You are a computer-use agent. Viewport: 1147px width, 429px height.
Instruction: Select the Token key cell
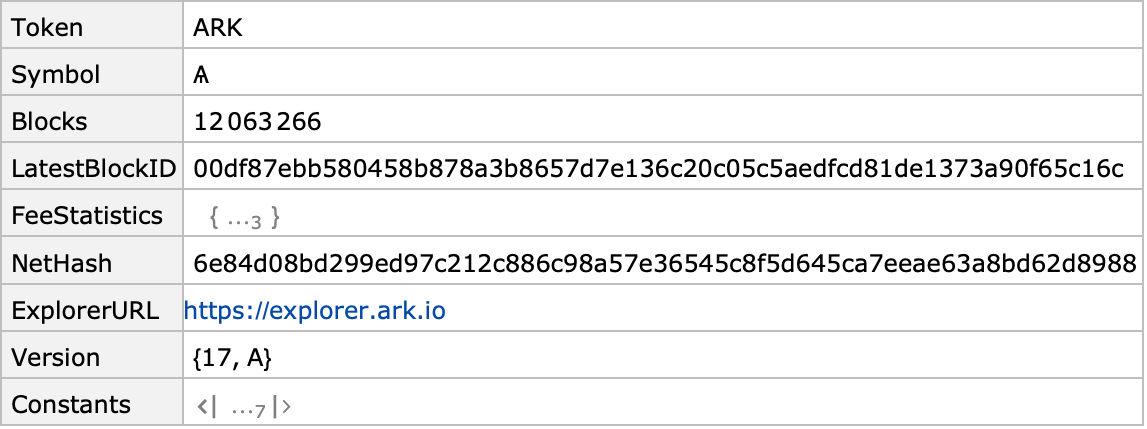(92, 28)
